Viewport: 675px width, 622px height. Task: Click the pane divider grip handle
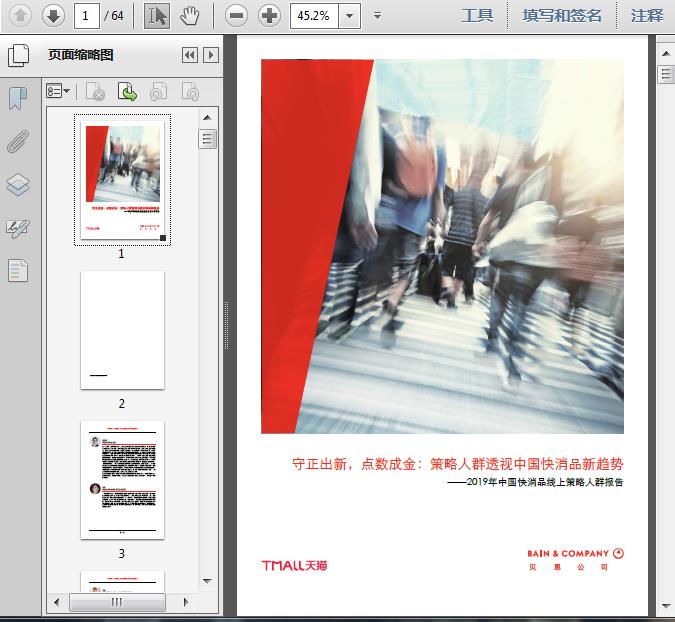pos(227,325)
